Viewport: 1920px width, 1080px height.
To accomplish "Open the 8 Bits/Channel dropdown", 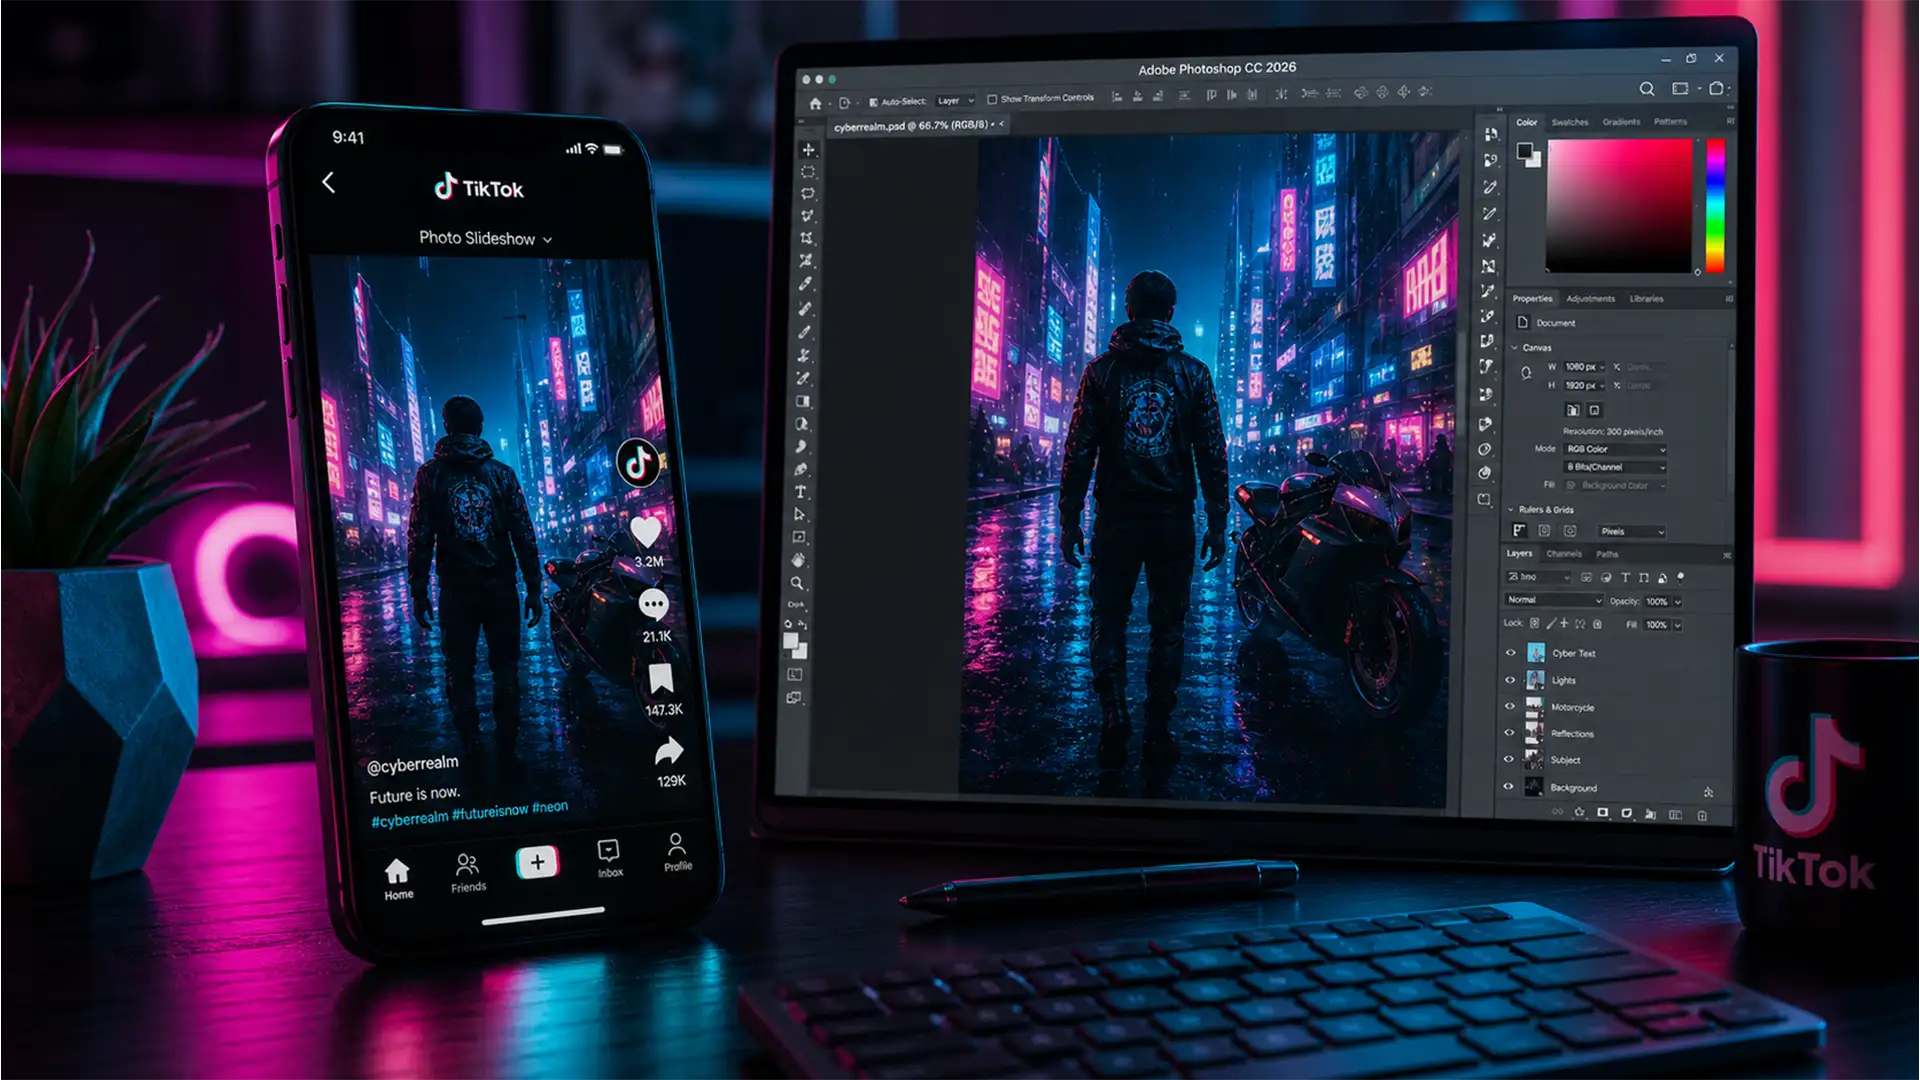I will click(1615, 467).
